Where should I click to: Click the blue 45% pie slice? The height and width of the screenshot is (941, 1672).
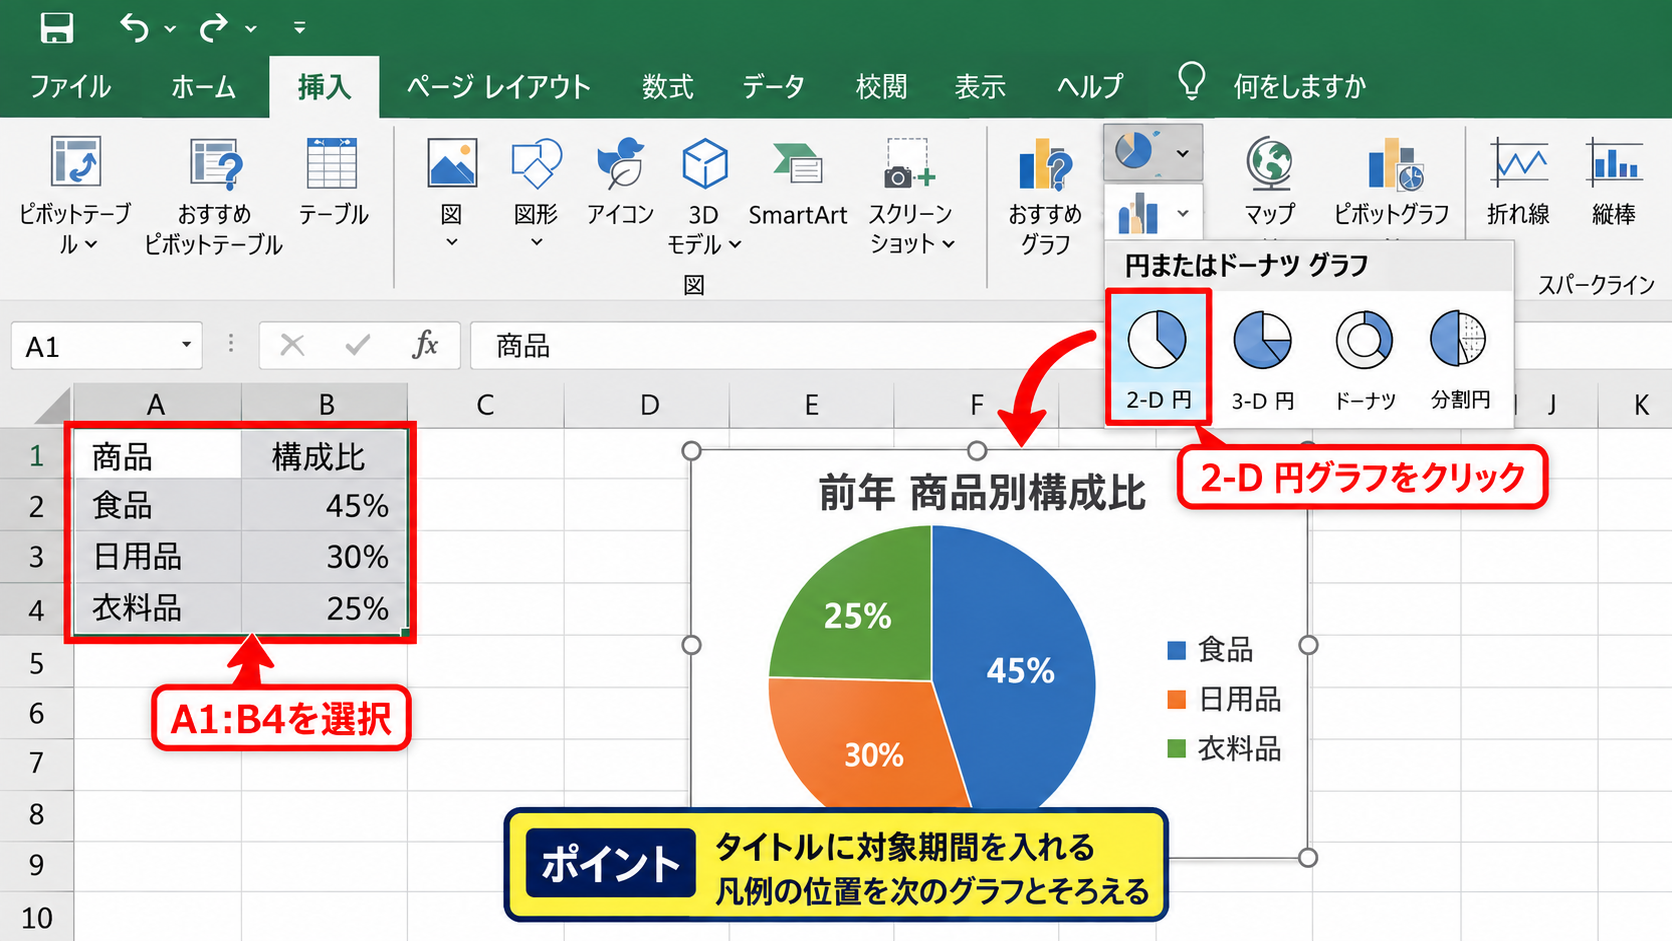click(1020, 670)
